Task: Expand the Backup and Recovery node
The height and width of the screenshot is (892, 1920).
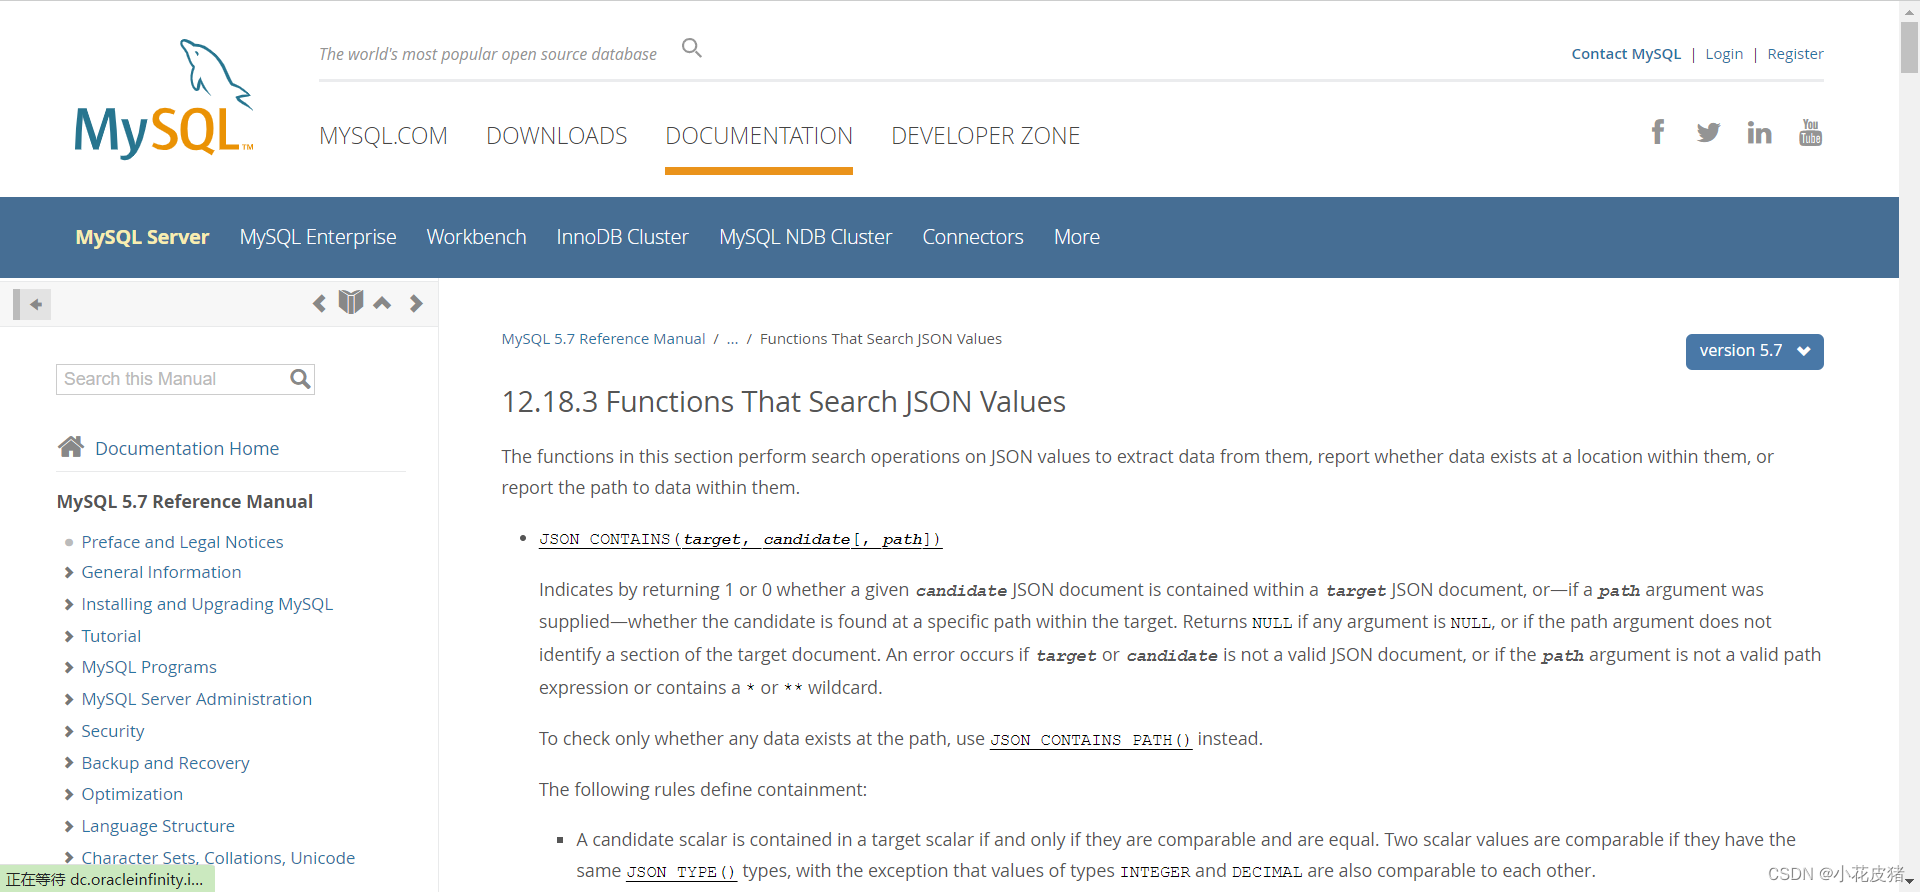Action: pos(69,763)
